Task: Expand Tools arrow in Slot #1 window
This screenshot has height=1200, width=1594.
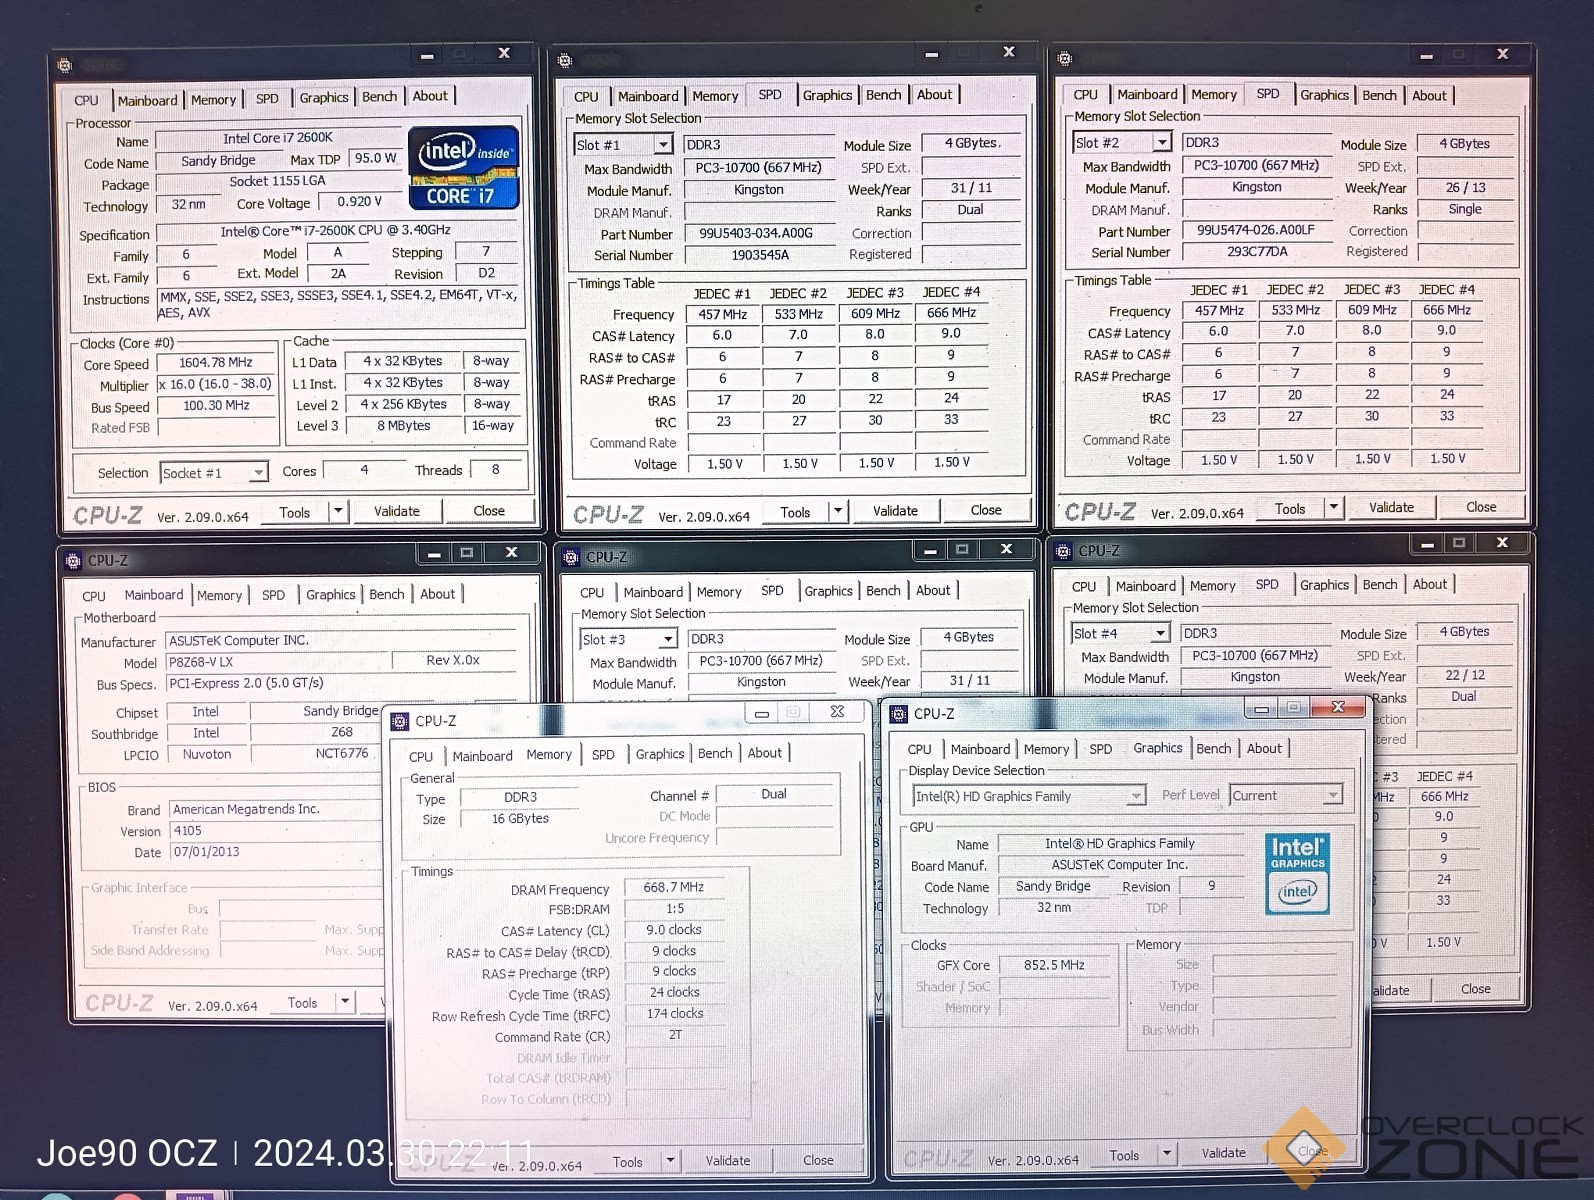Action: click(838, 511)
